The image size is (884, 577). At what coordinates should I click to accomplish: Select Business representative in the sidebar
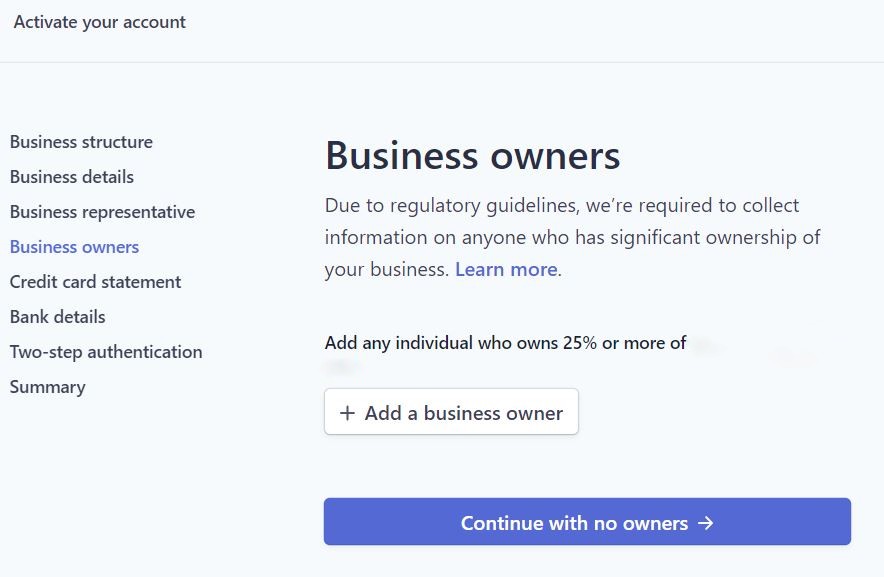(103, 212)
